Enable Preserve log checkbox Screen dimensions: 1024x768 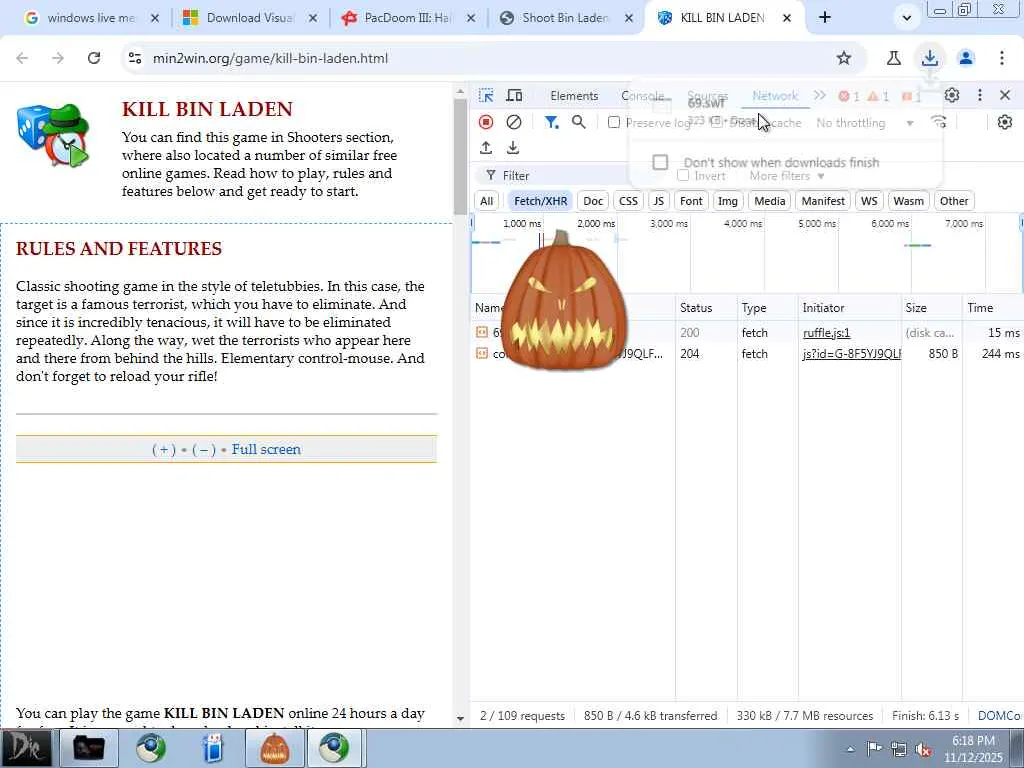tap(614, 122)
